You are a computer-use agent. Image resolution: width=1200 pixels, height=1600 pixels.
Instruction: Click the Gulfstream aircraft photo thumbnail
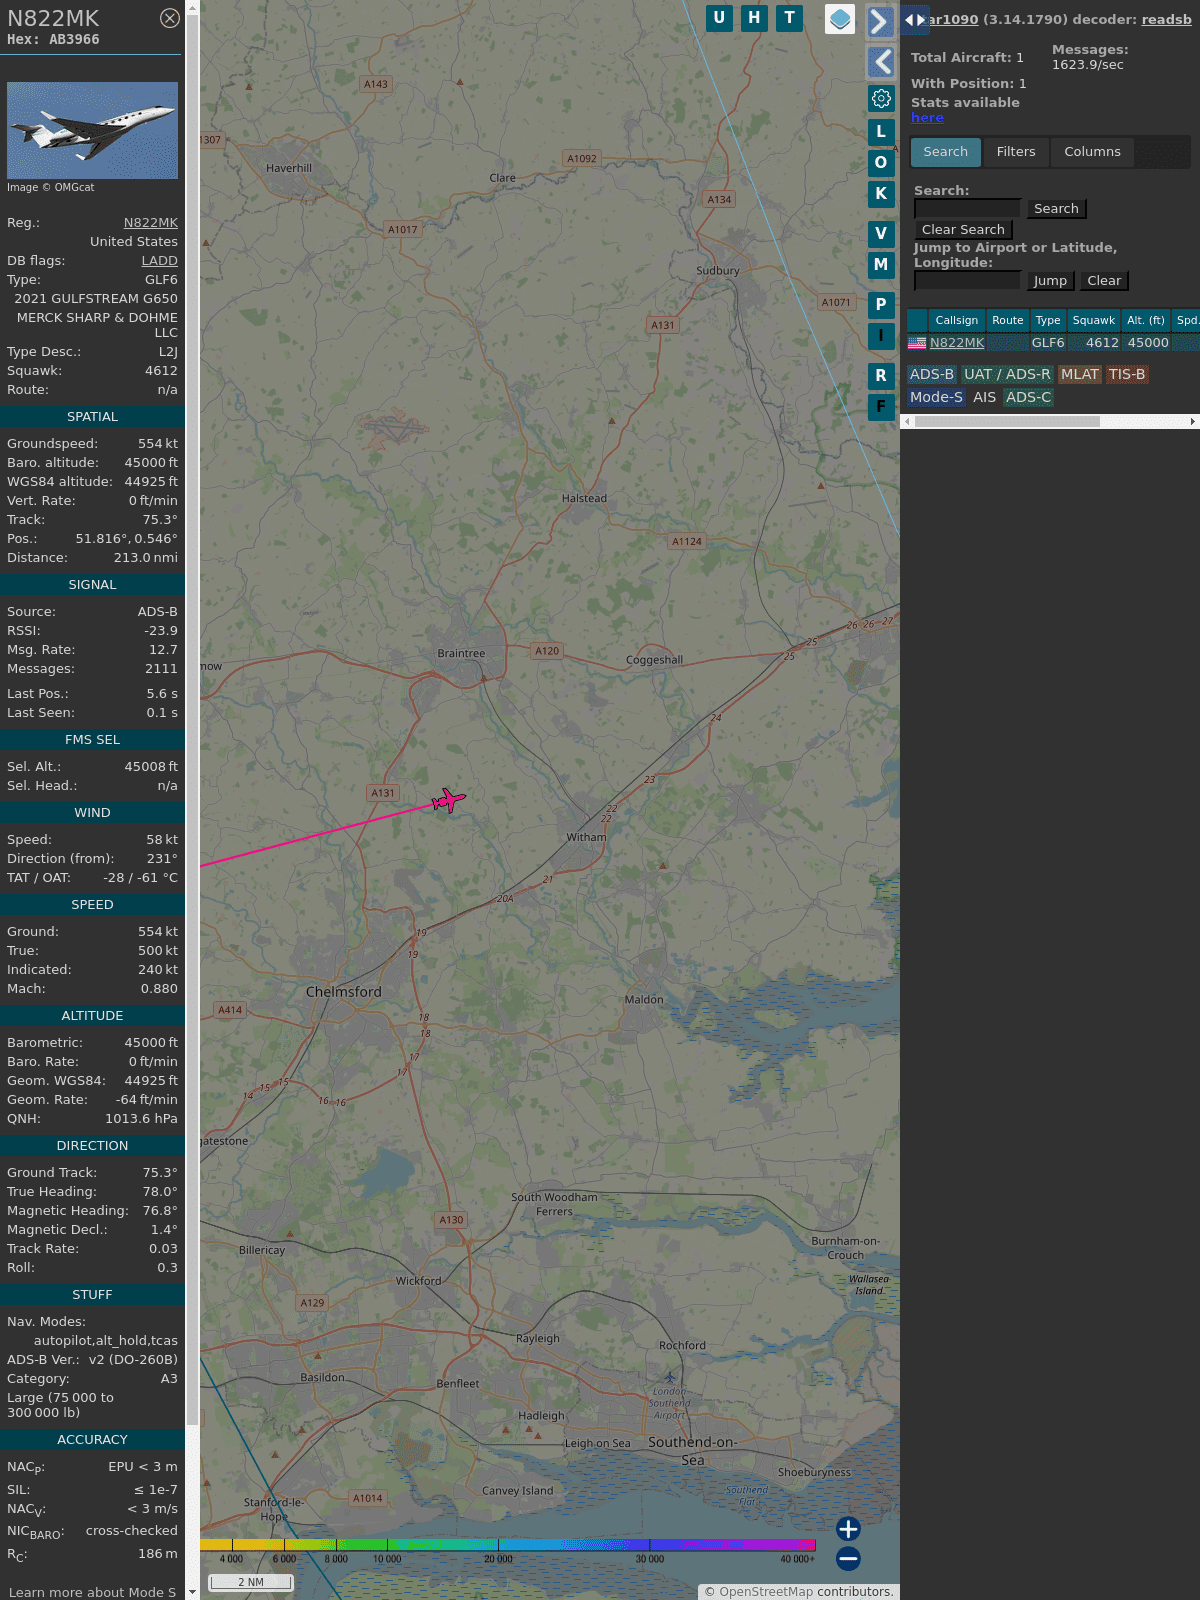(x=92, y=131)
